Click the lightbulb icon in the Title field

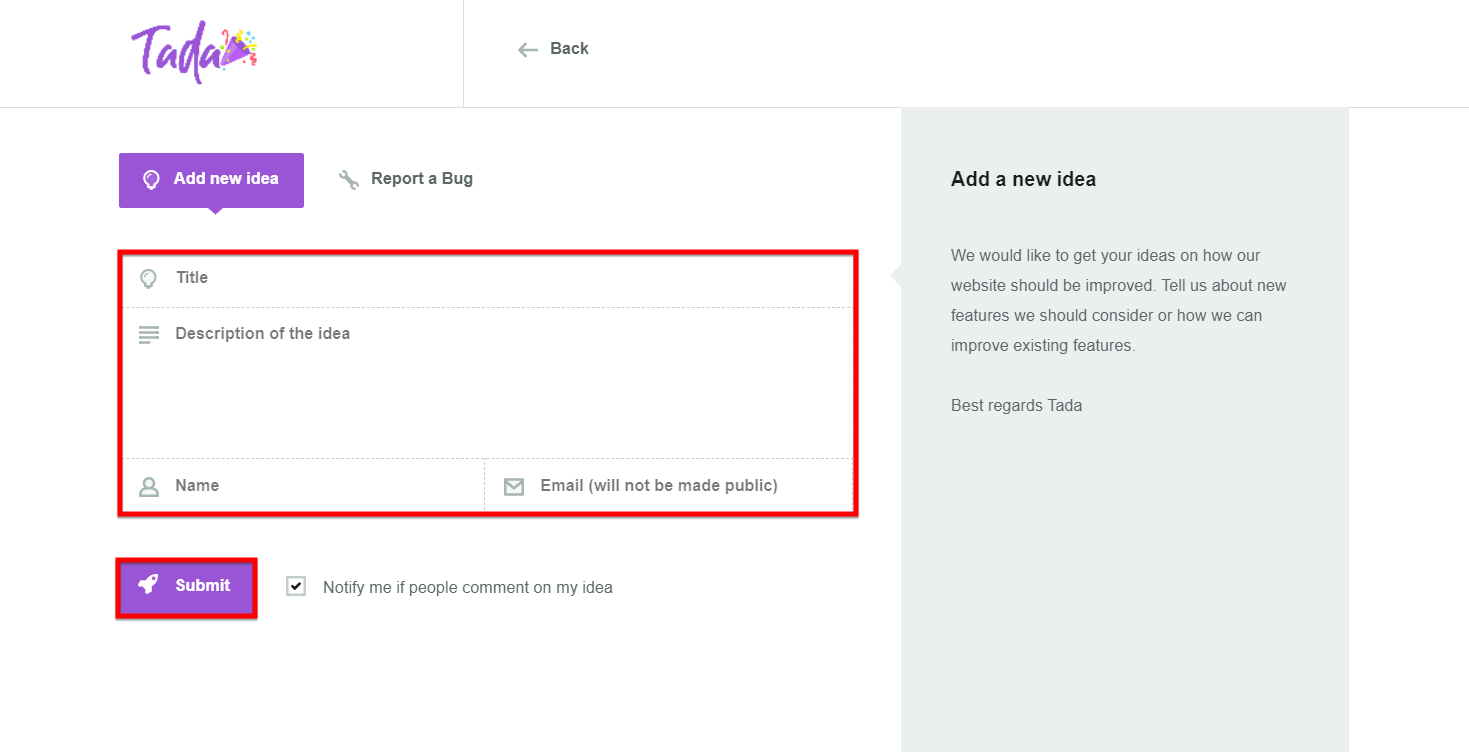pos(148,278)
